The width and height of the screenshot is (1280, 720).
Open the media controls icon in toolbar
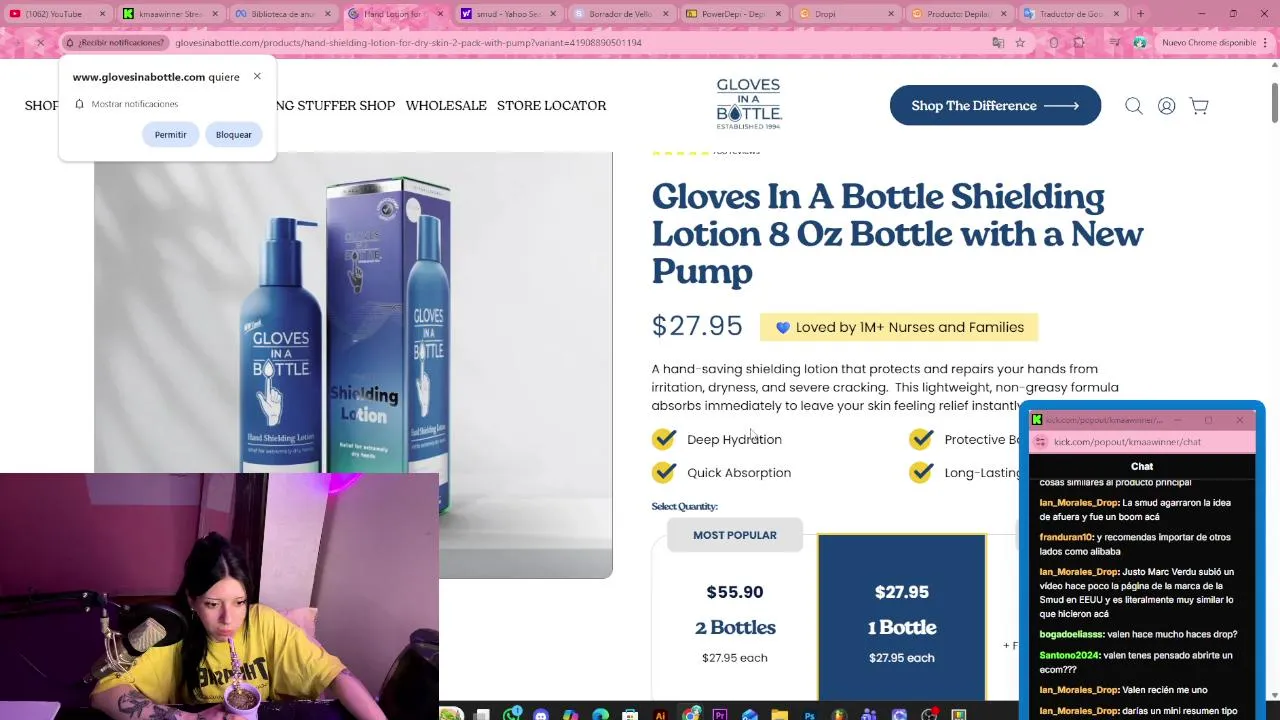point(1114,43)
